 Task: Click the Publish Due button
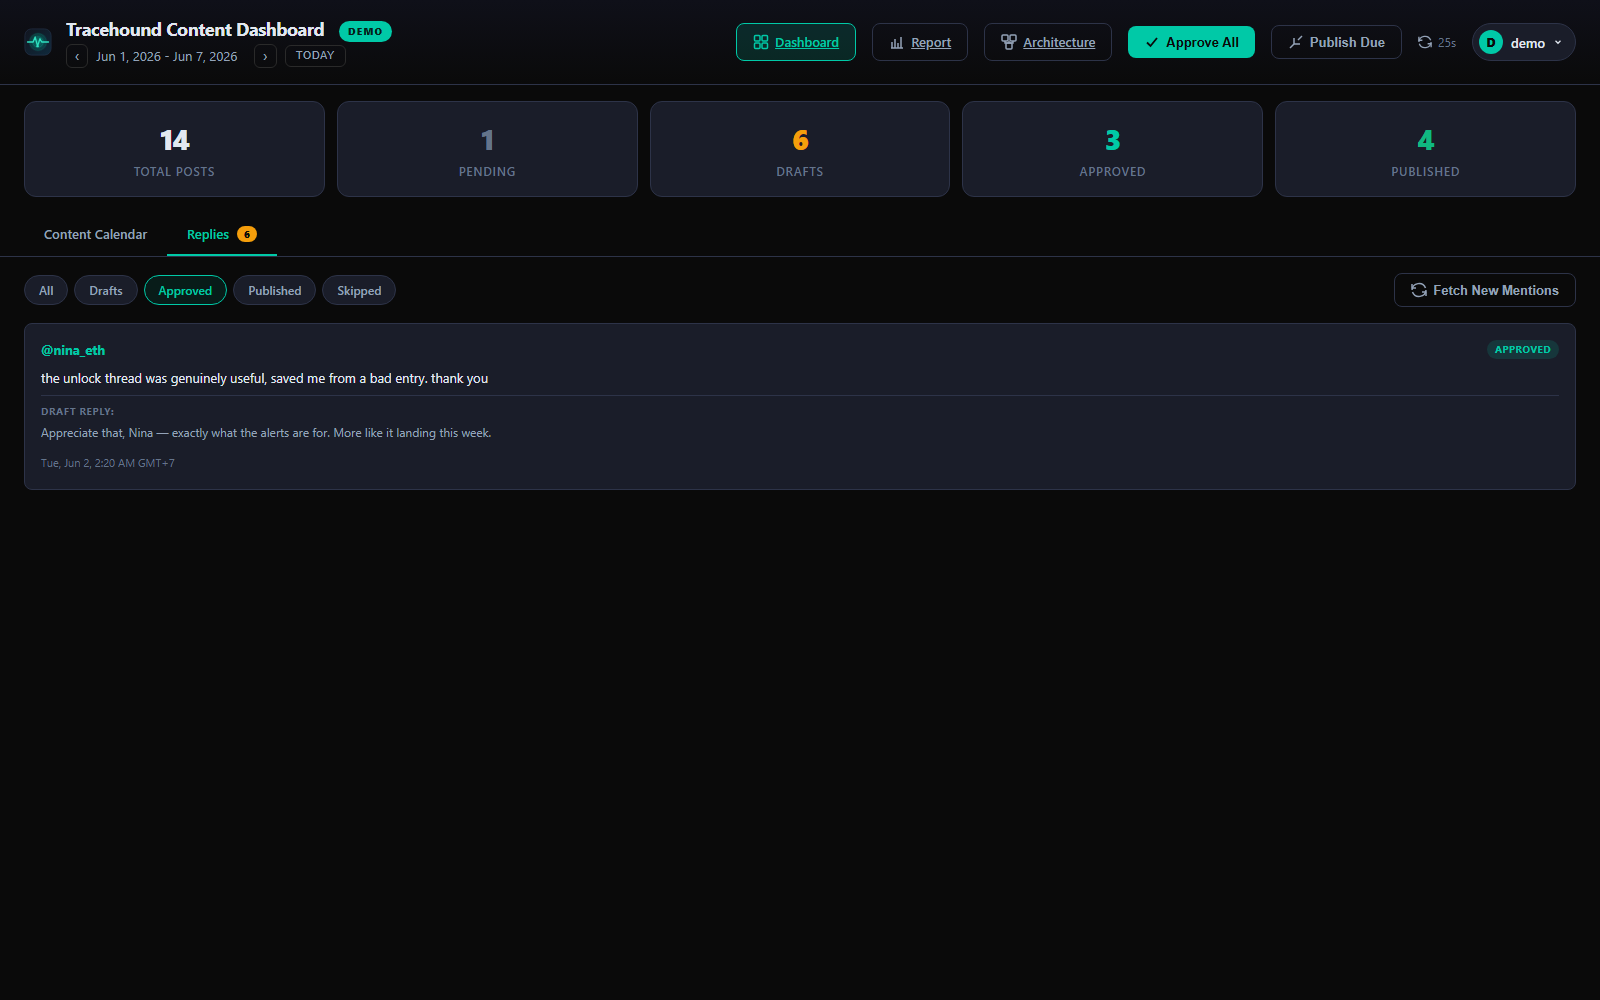[x=1336, y=42]
